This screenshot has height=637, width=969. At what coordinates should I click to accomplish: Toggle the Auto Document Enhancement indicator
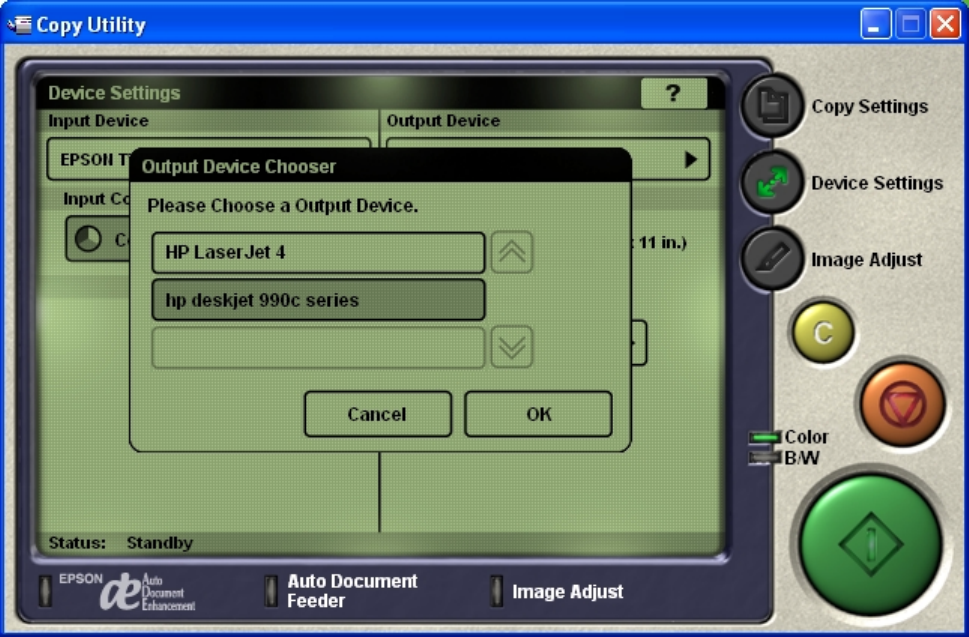45,591
